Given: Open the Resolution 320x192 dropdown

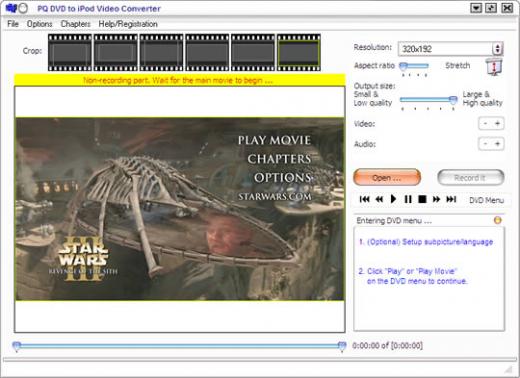Looking at the screenshot, I should tap(450, 49).
